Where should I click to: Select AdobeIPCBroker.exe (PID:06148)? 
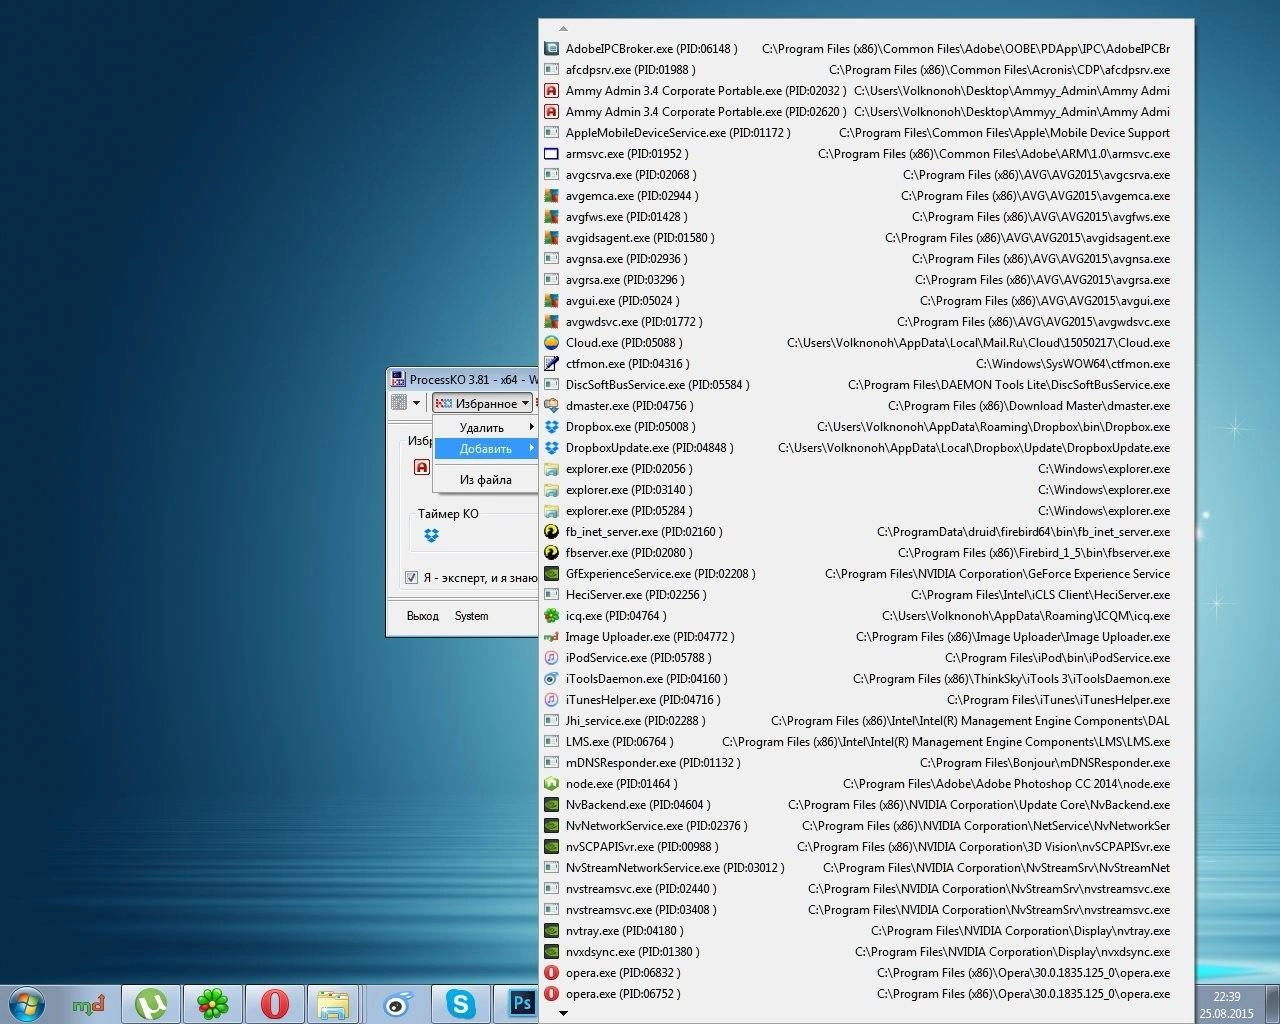pyautogui.click(x=866, y=48)
